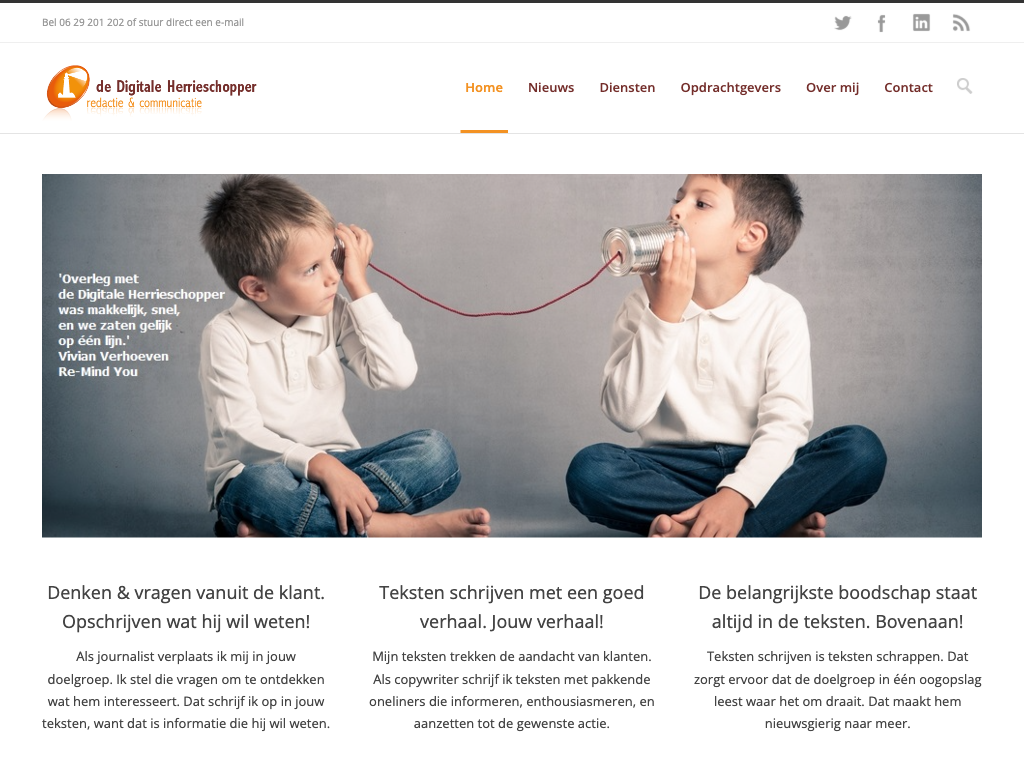Click the 'redactie & communicatie' tagline
Viewport: 1024px width, 768px height.
(144, 103)
